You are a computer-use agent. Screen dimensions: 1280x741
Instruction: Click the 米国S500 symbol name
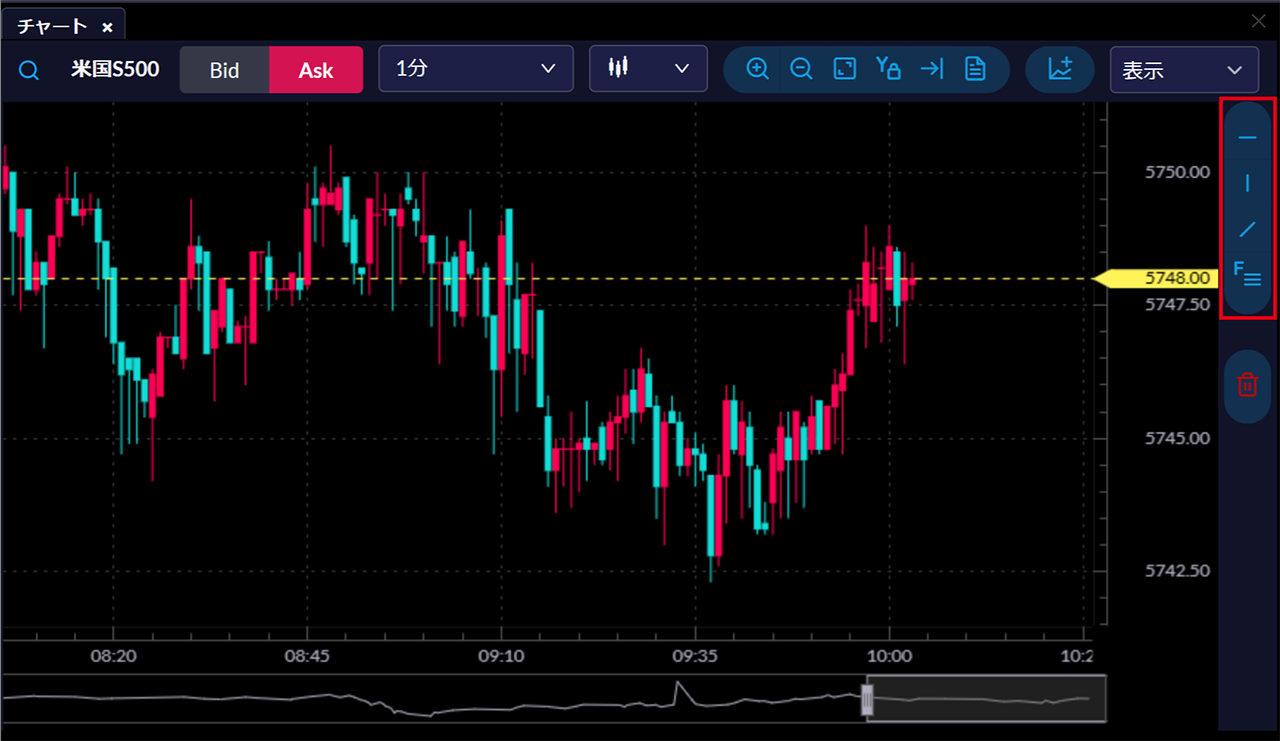pos(115,70)
